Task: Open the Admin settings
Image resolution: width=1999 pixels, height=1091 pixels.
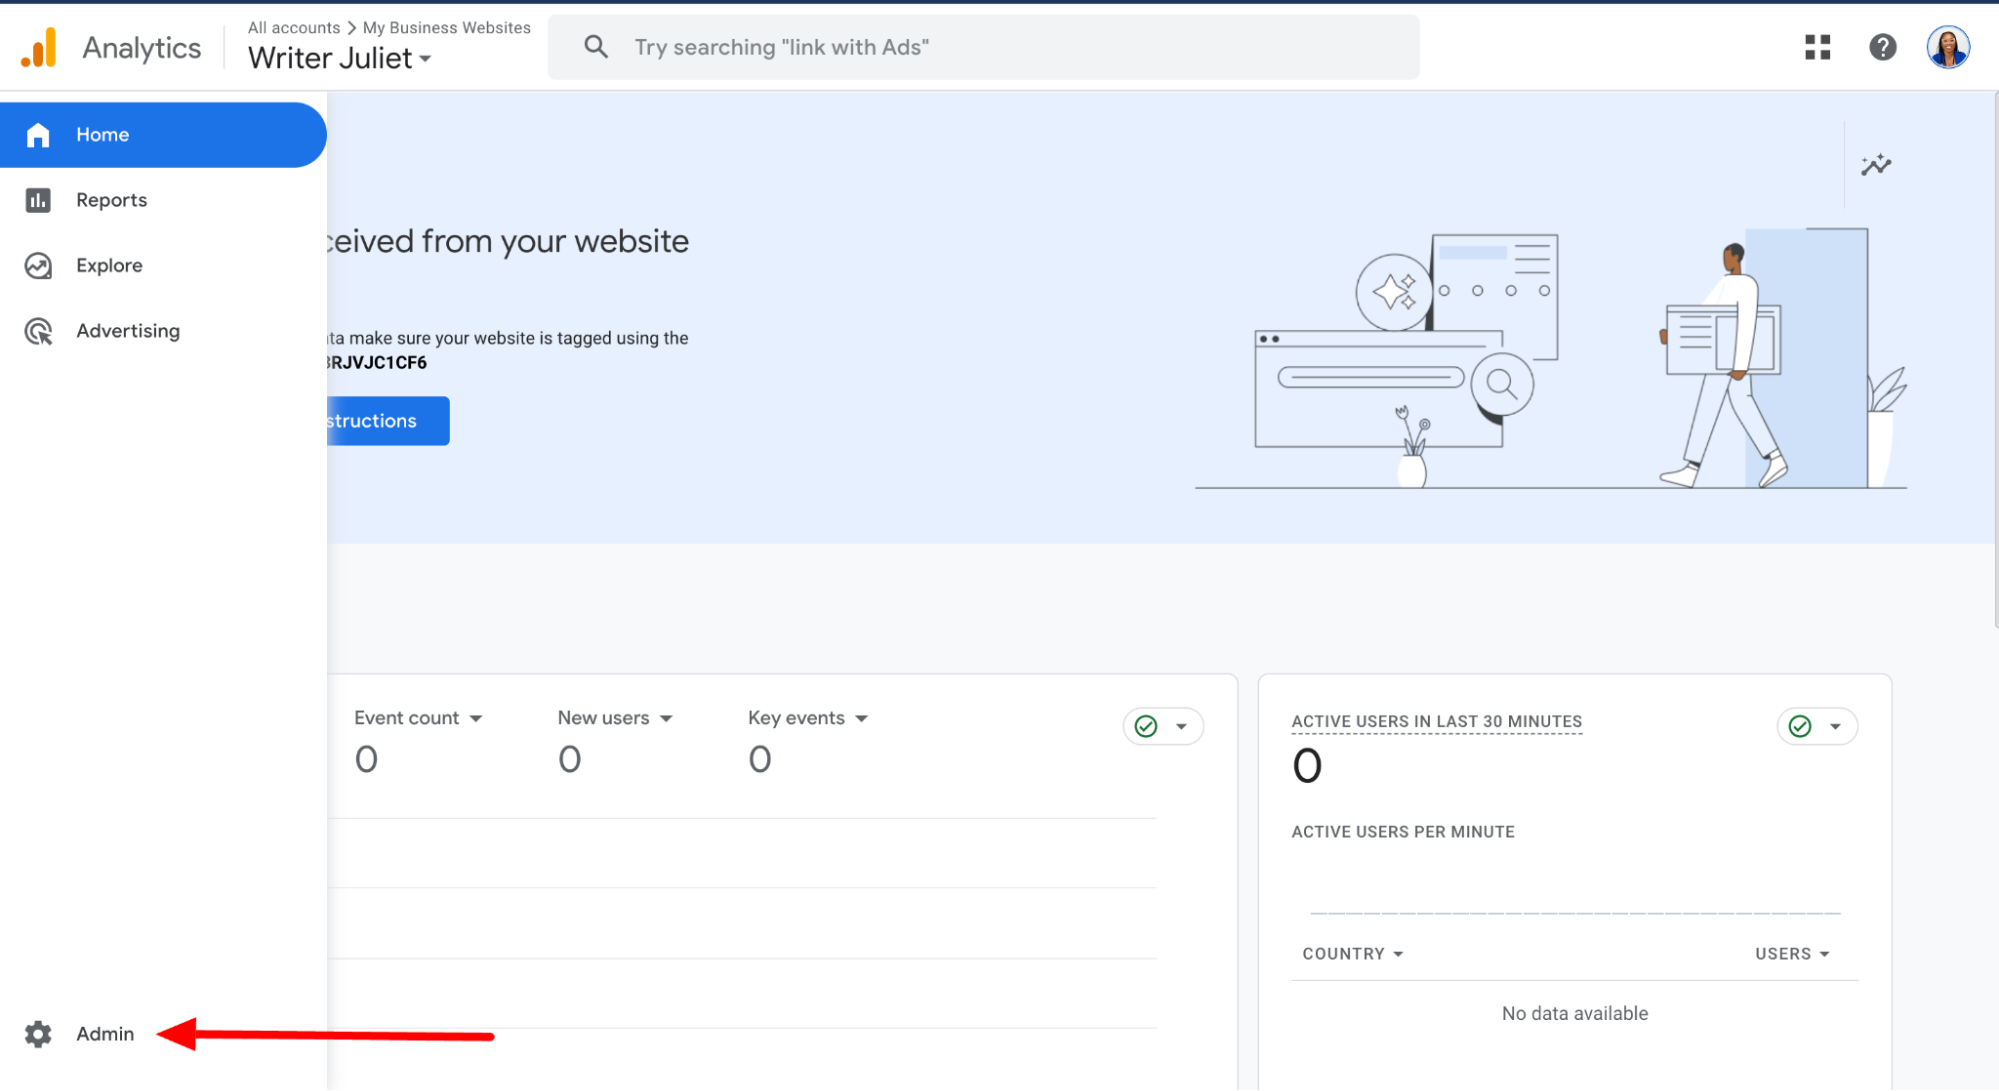Action: (x=105, y=1034)
